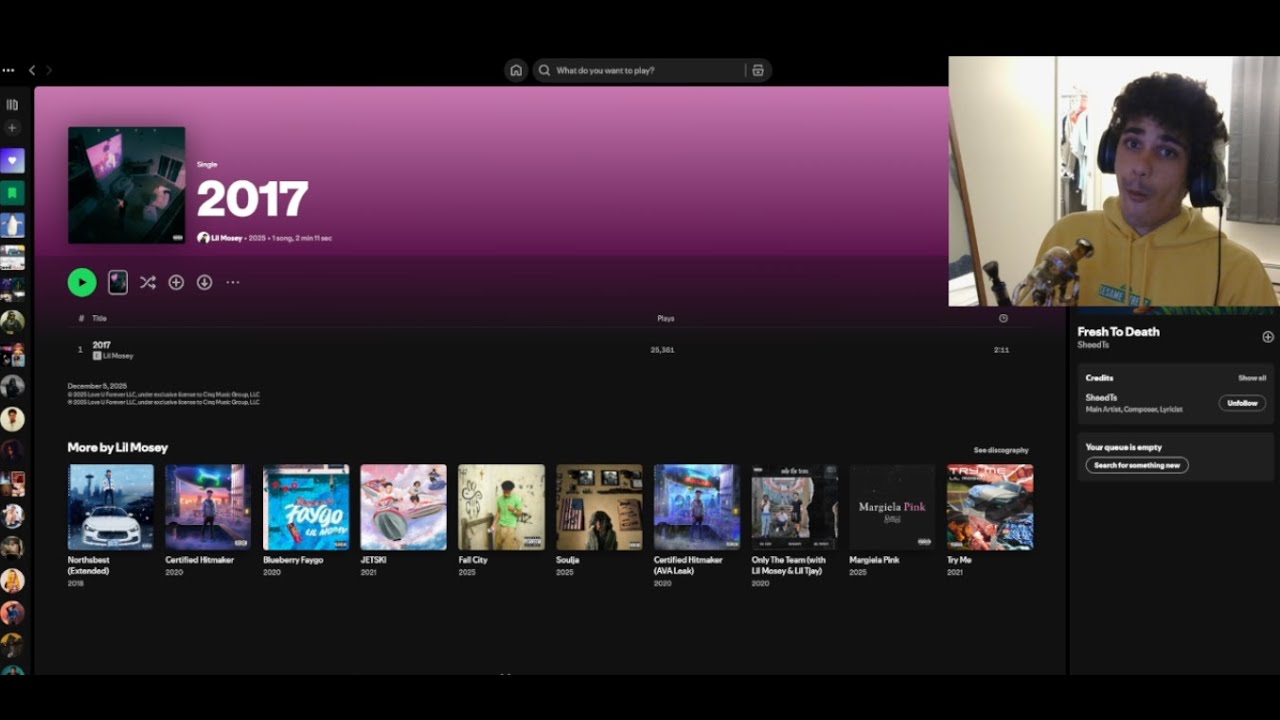Image resolution: width=1280 pixels, height=720 pixels.
Task: Unfollow SheedTs in Credits
Action: pyautogui.click(x=1242, y=403)
